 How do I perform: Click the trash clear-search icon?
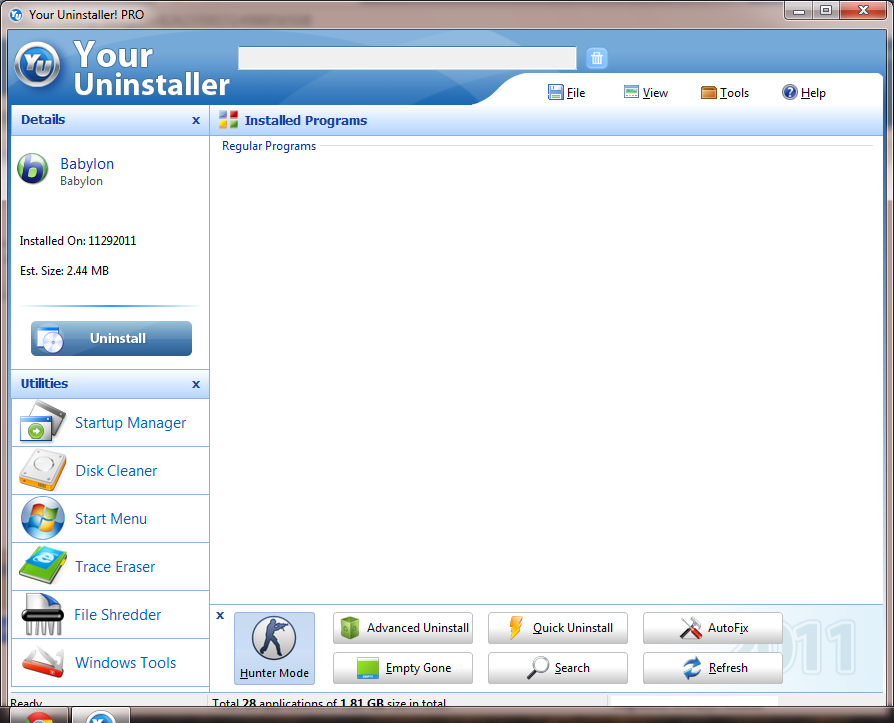click(596, 58)
